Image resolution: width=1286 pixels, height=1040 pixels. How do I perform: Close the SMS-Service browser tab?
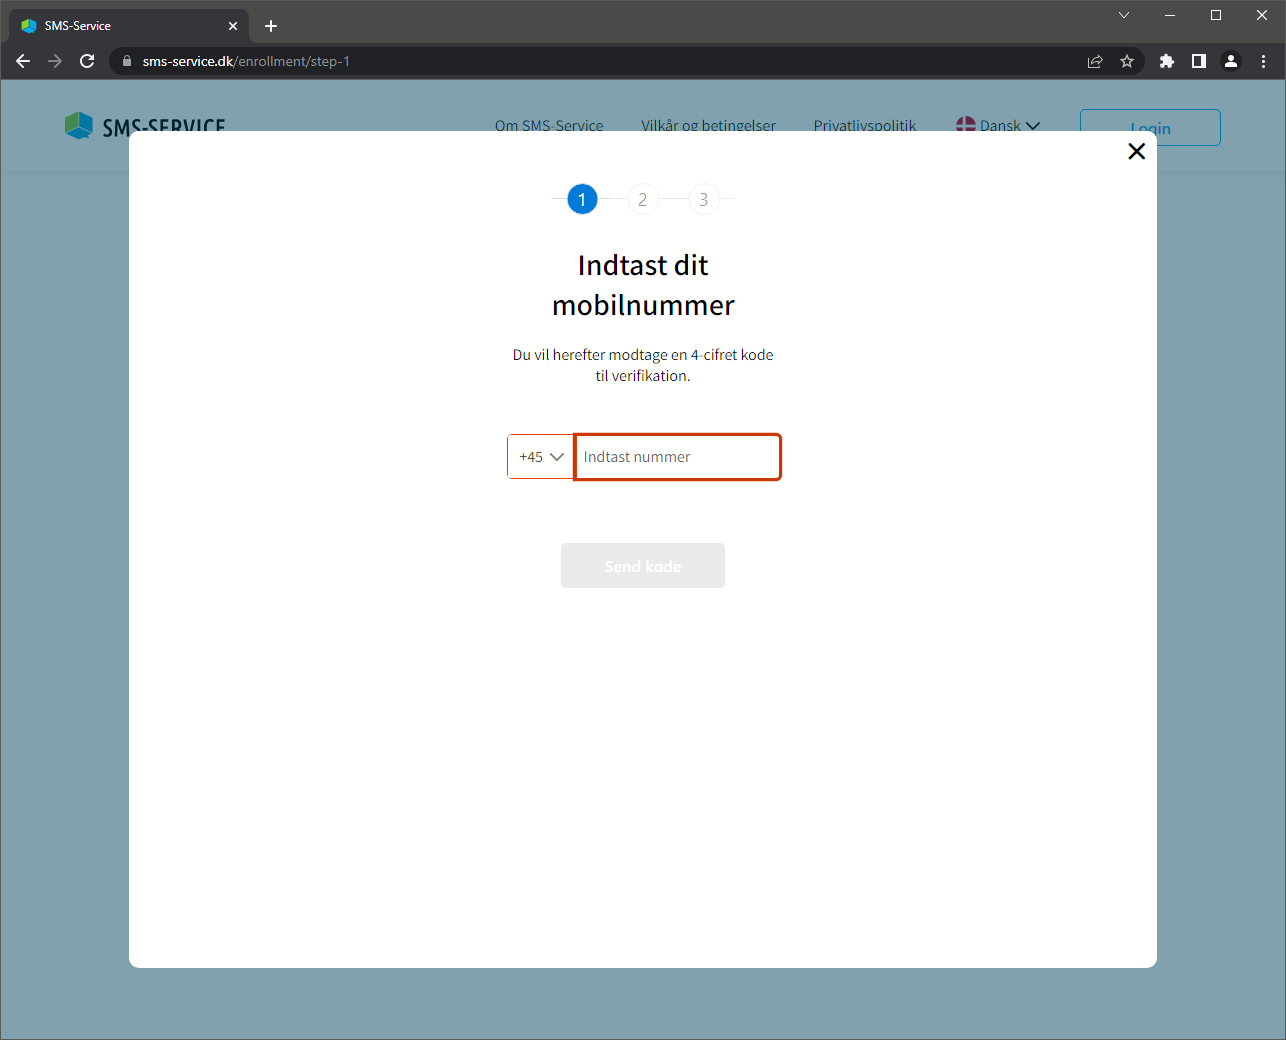tap(233, 26)
